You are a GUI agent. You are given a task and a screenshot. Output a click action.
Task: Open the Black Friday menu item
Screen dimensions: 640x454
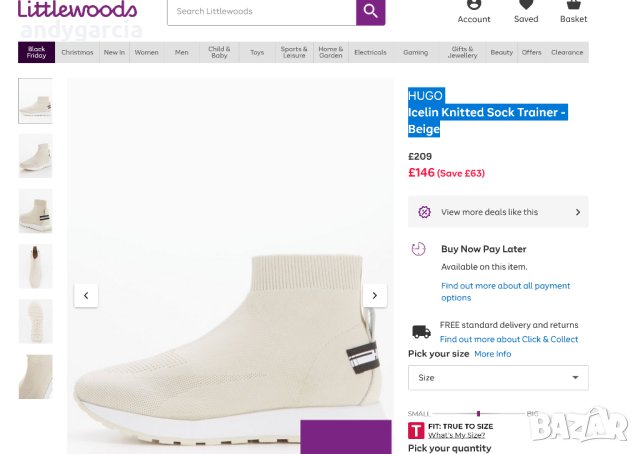pyautogui.click(x=37, y=52)
